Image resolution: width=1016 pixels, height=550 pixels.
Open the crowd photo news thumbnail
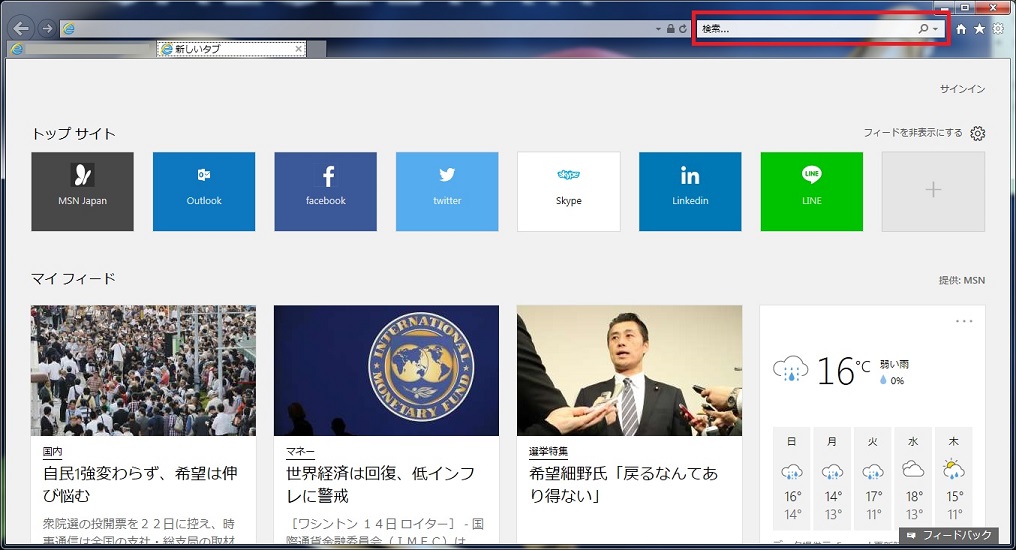click(x=143, y=371)
